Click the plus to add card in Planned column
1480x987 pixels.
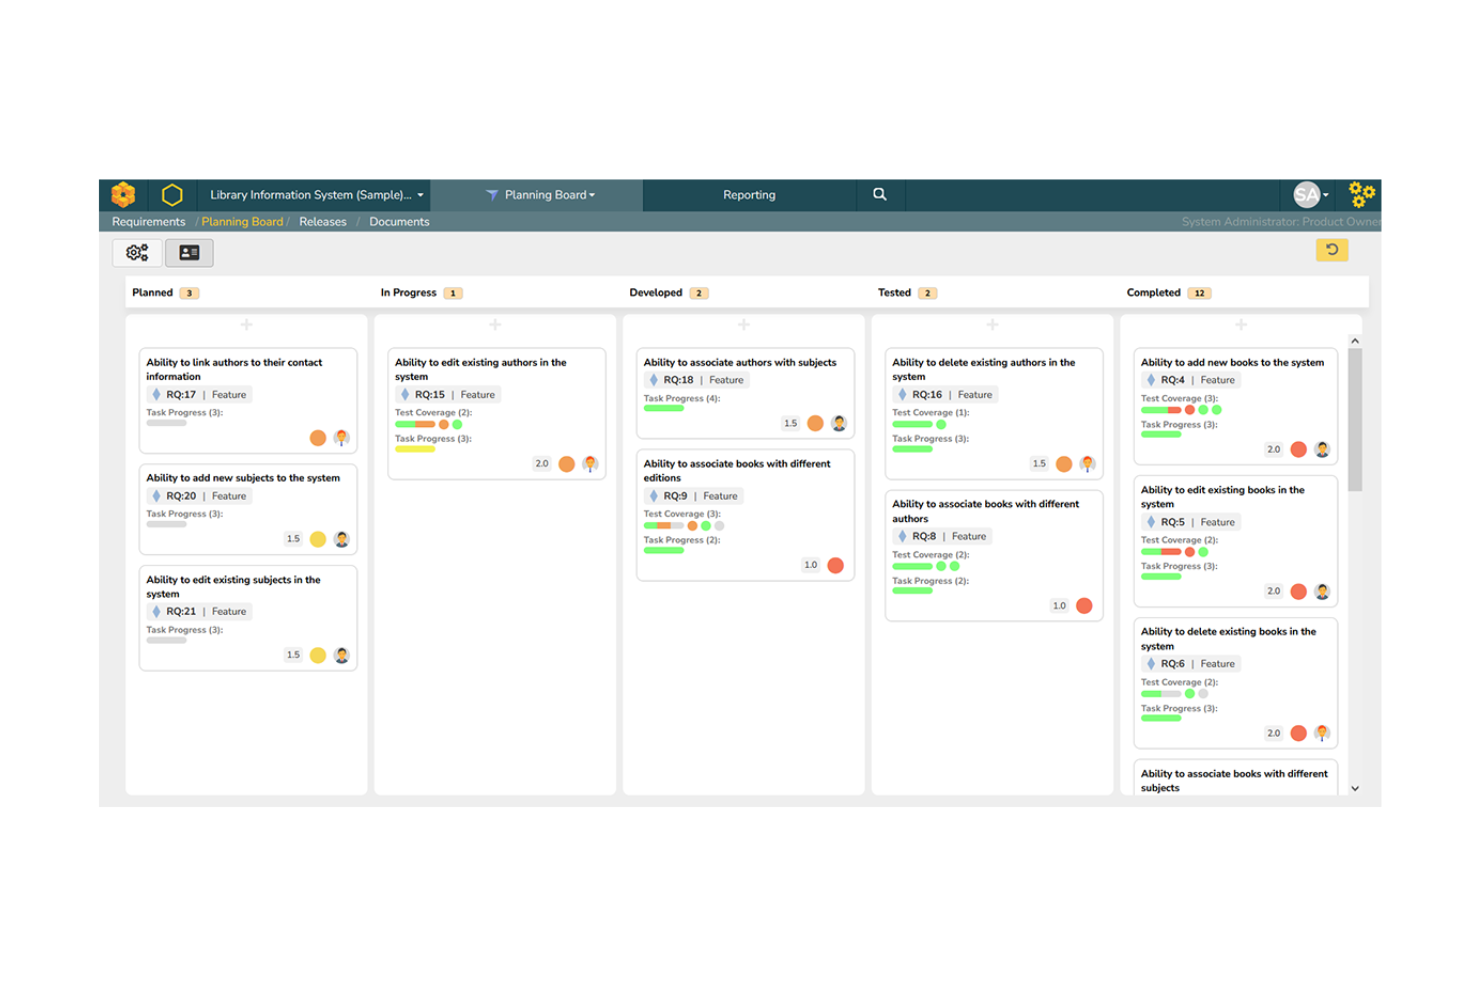(246, 324)
